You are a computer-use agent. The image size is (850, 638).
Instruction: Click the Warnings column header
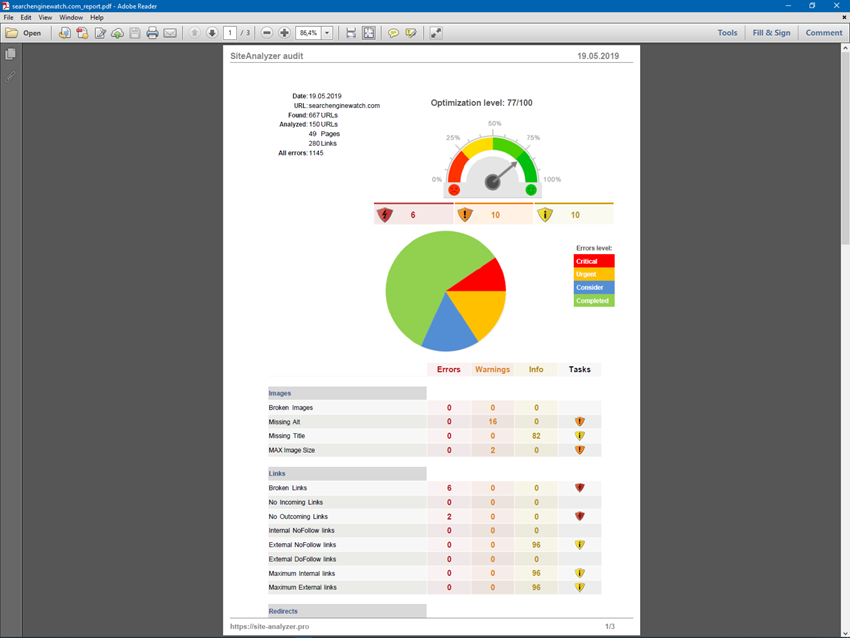coord(492,369)
